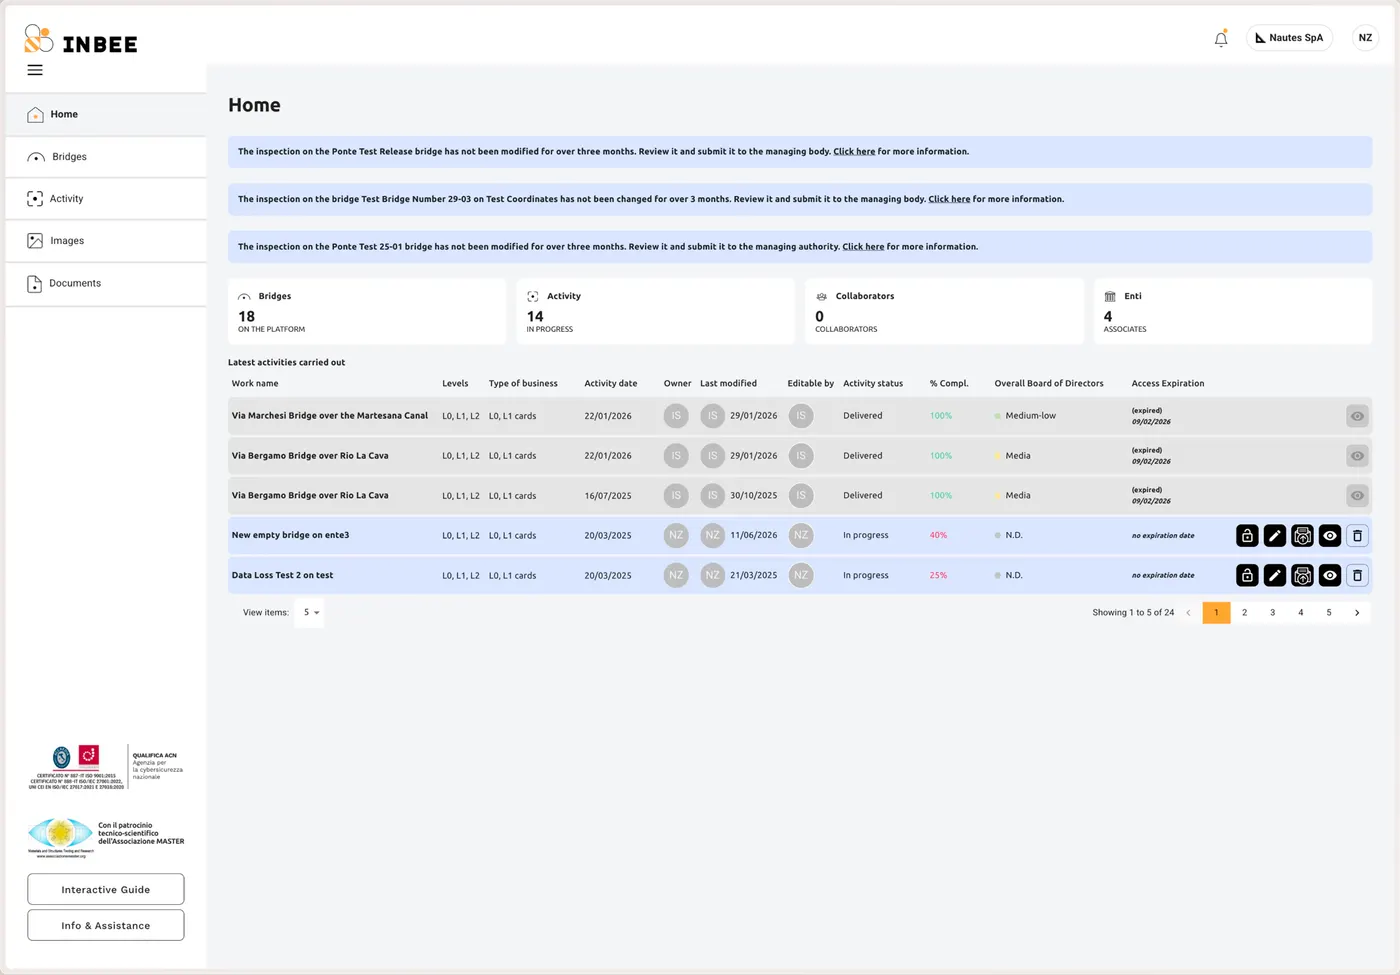
Task: Click the Bridges card icon
Action: point(244,297)
